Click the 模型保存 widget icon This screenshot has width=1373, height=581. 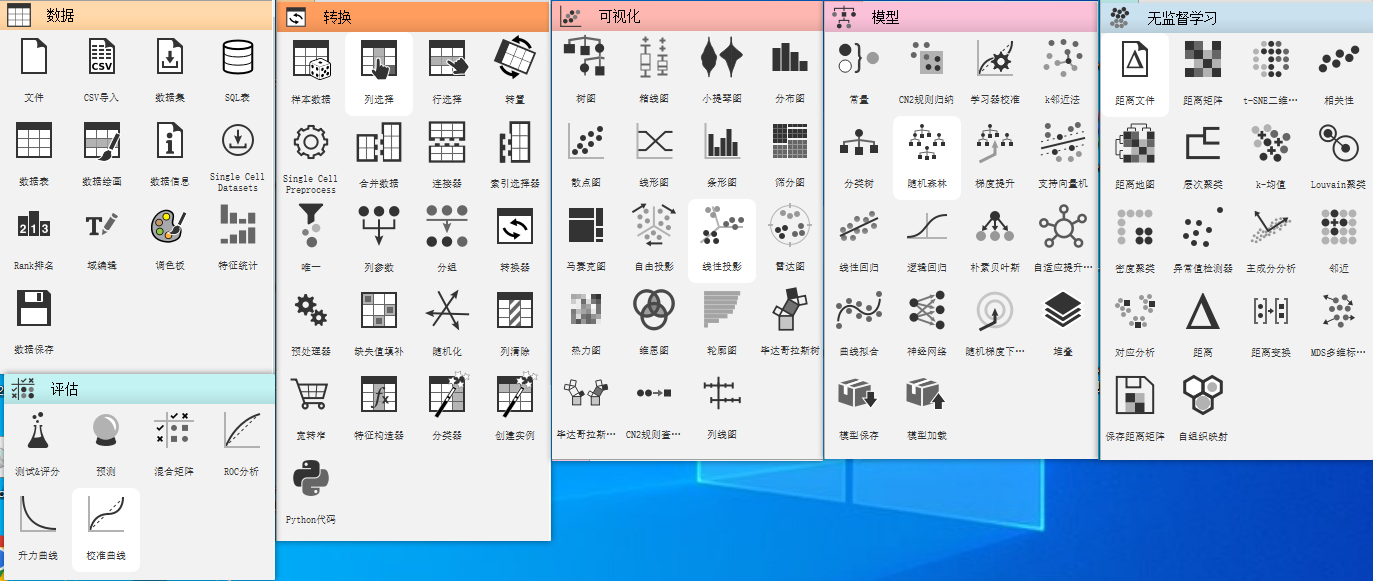pos(859,395)
